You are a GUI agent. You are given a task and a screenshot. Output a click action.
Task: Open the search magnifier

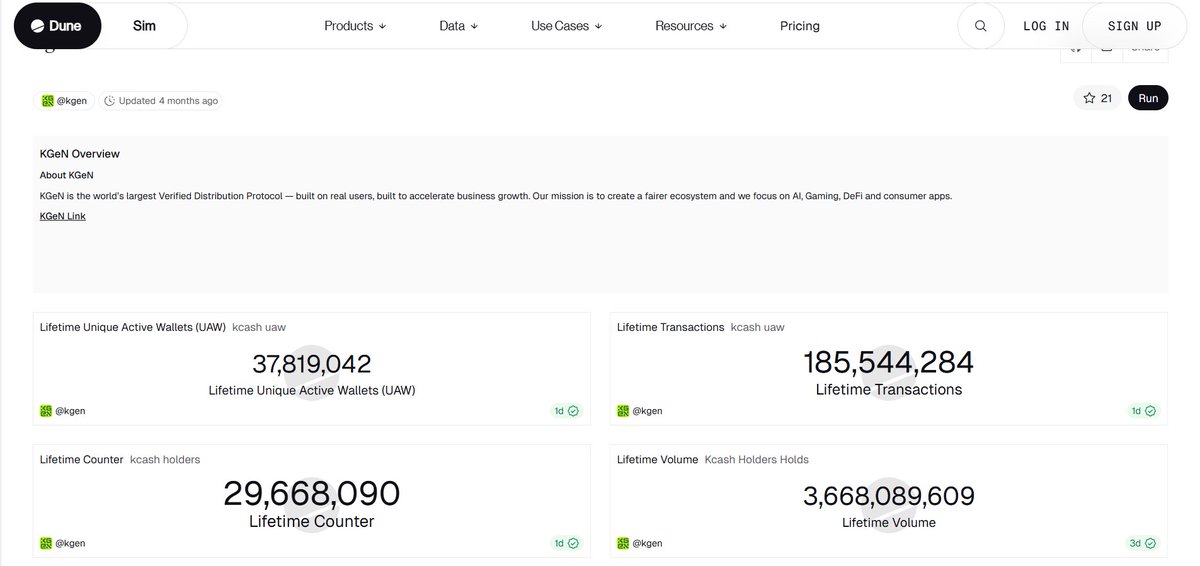tap(981, 26)
